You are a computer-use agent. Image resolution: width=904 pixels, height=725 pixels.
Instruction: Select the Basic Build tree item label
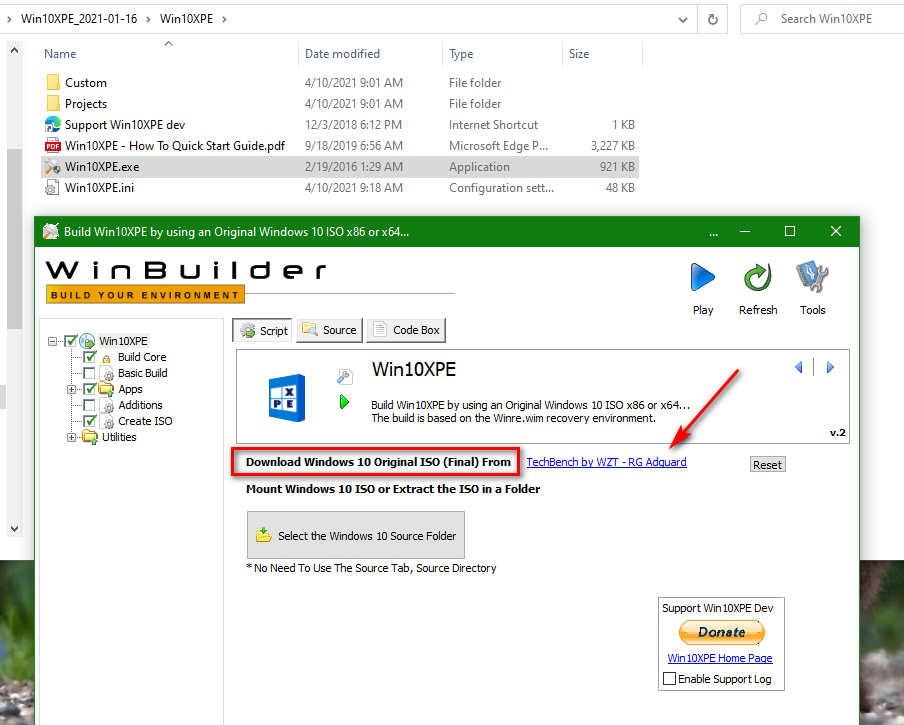click(142, 373)
